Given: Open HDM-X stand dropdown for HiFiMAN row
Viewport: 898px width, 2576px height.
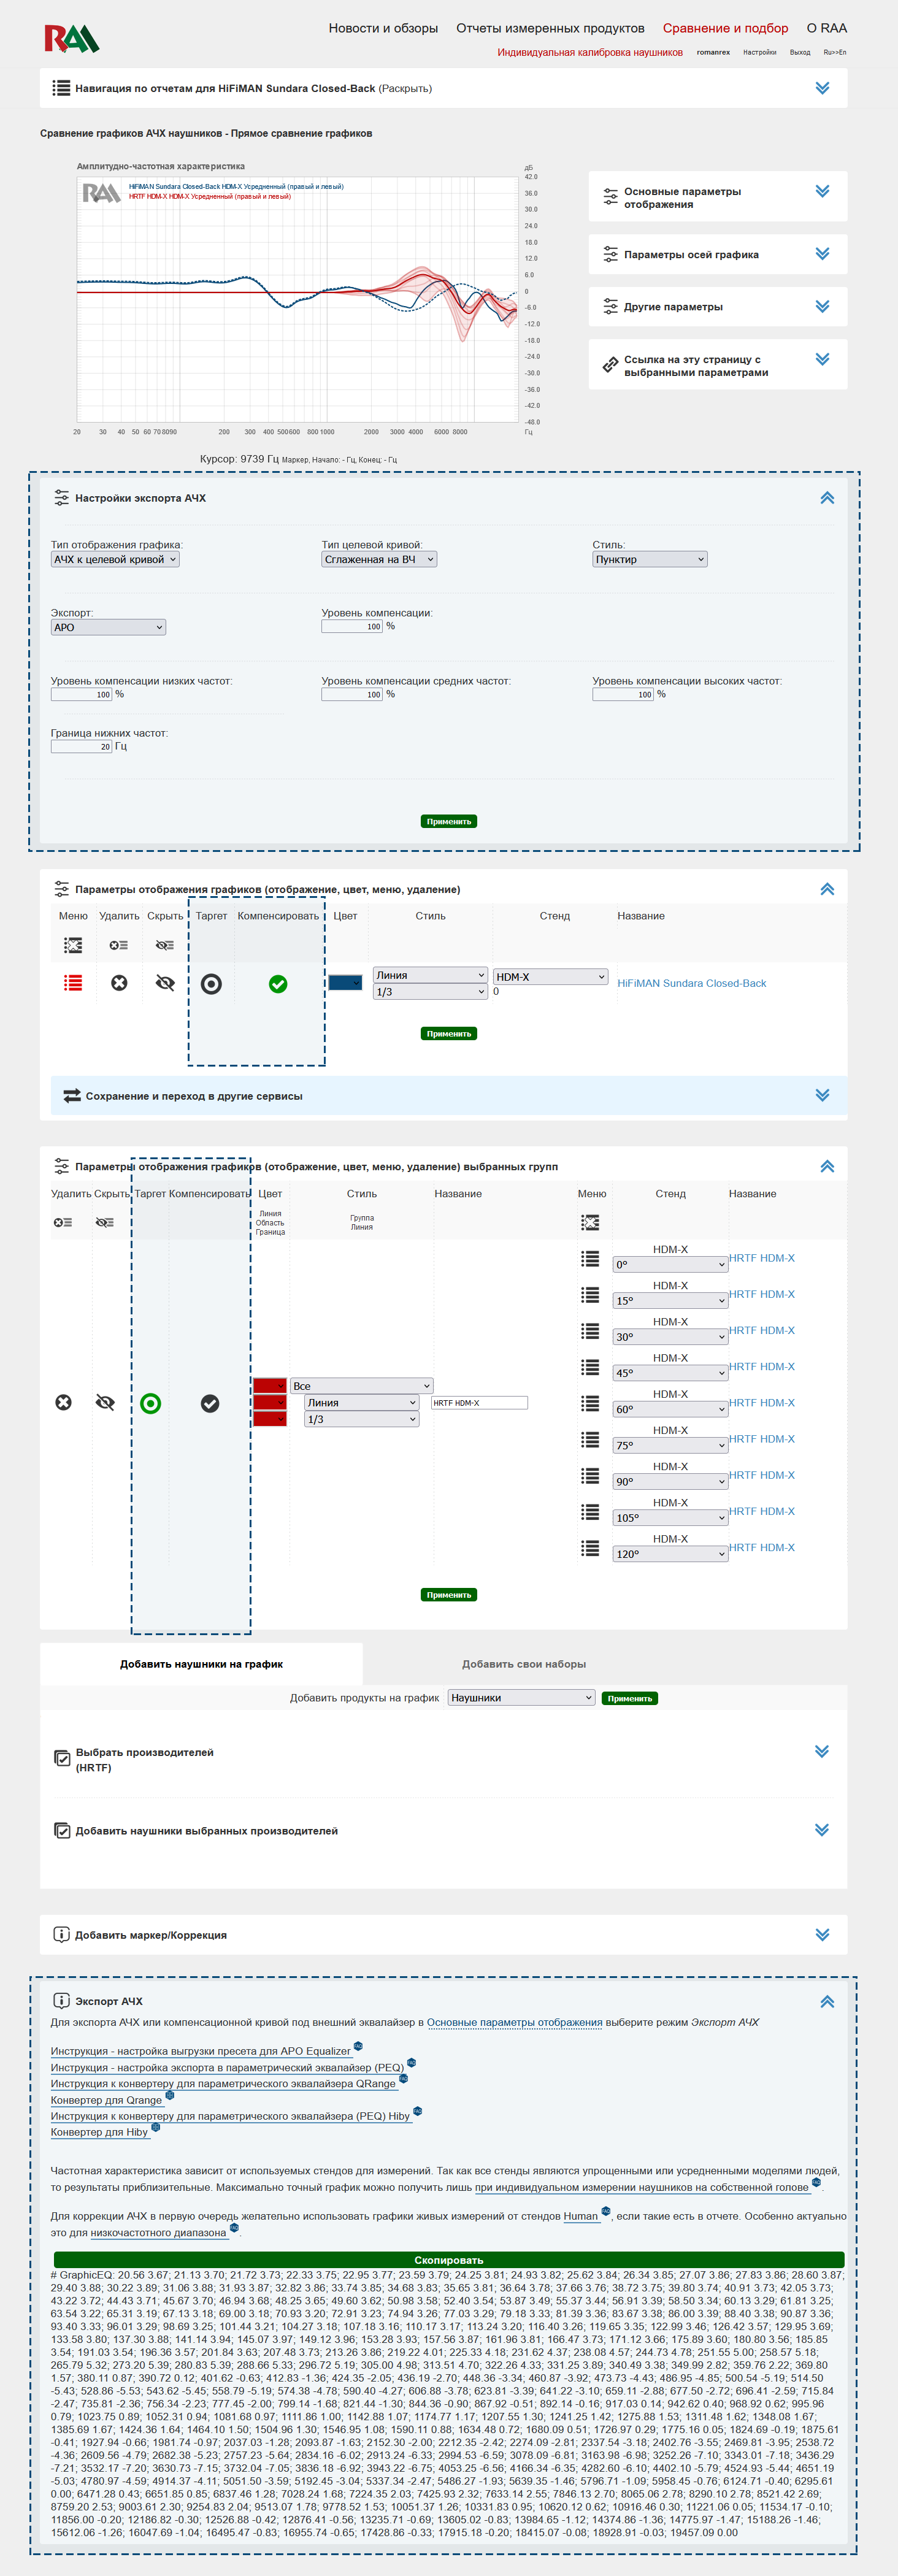Looking at the screenshot, I should (x=550, y=977).
